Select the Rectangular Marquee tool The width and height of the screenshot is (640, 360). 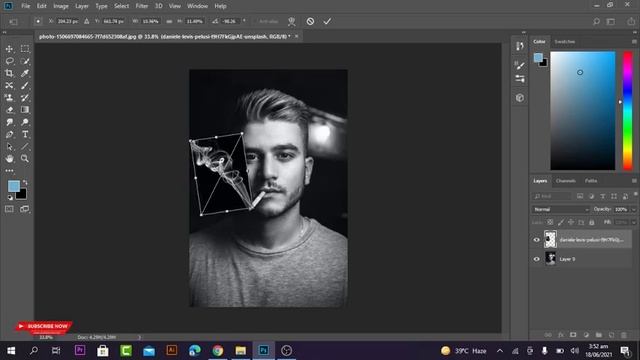click(x=25, y=49)
